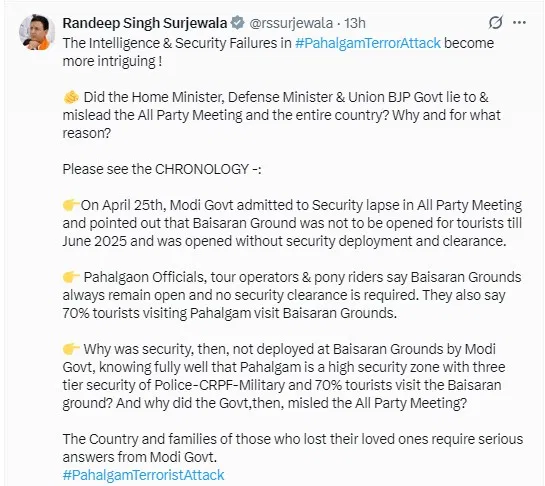The width and height of the screenshot is (545, 486).
Task: Open the #PahalgamTerroristAttack hashtag at bottom
Action: (x=143, y=475)
